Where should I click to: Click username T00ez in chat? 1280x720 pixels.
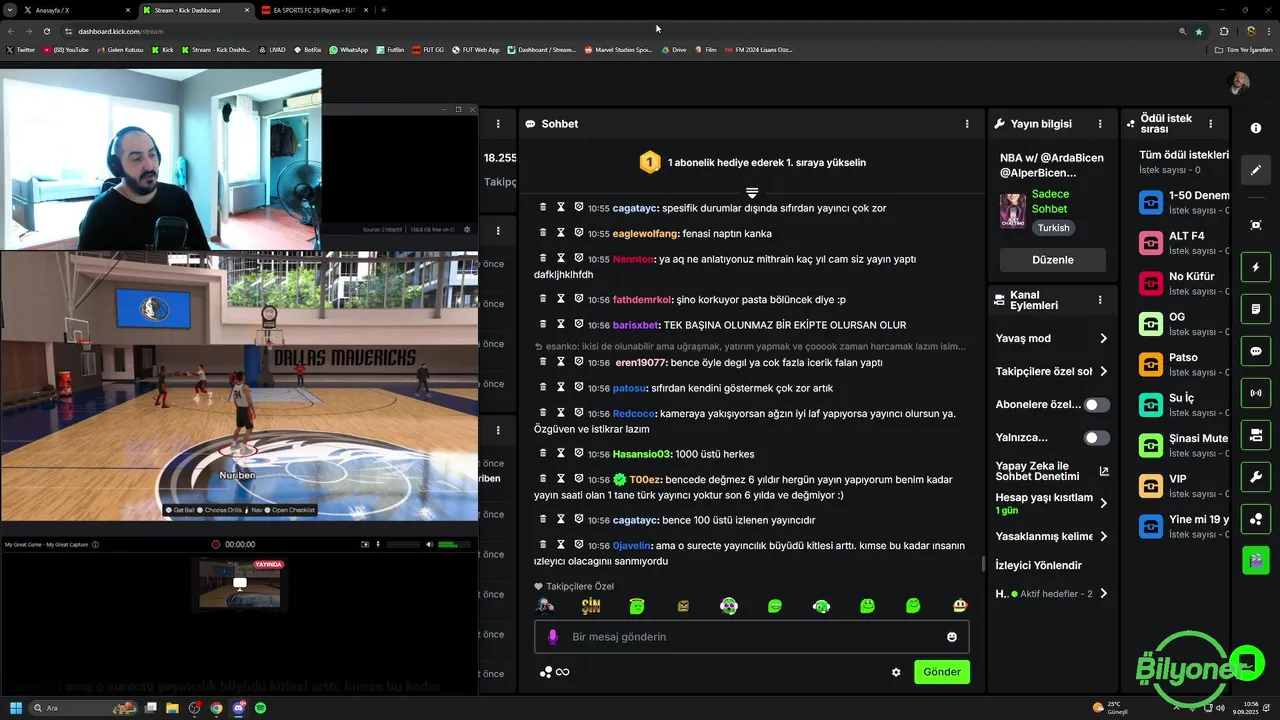645,479
